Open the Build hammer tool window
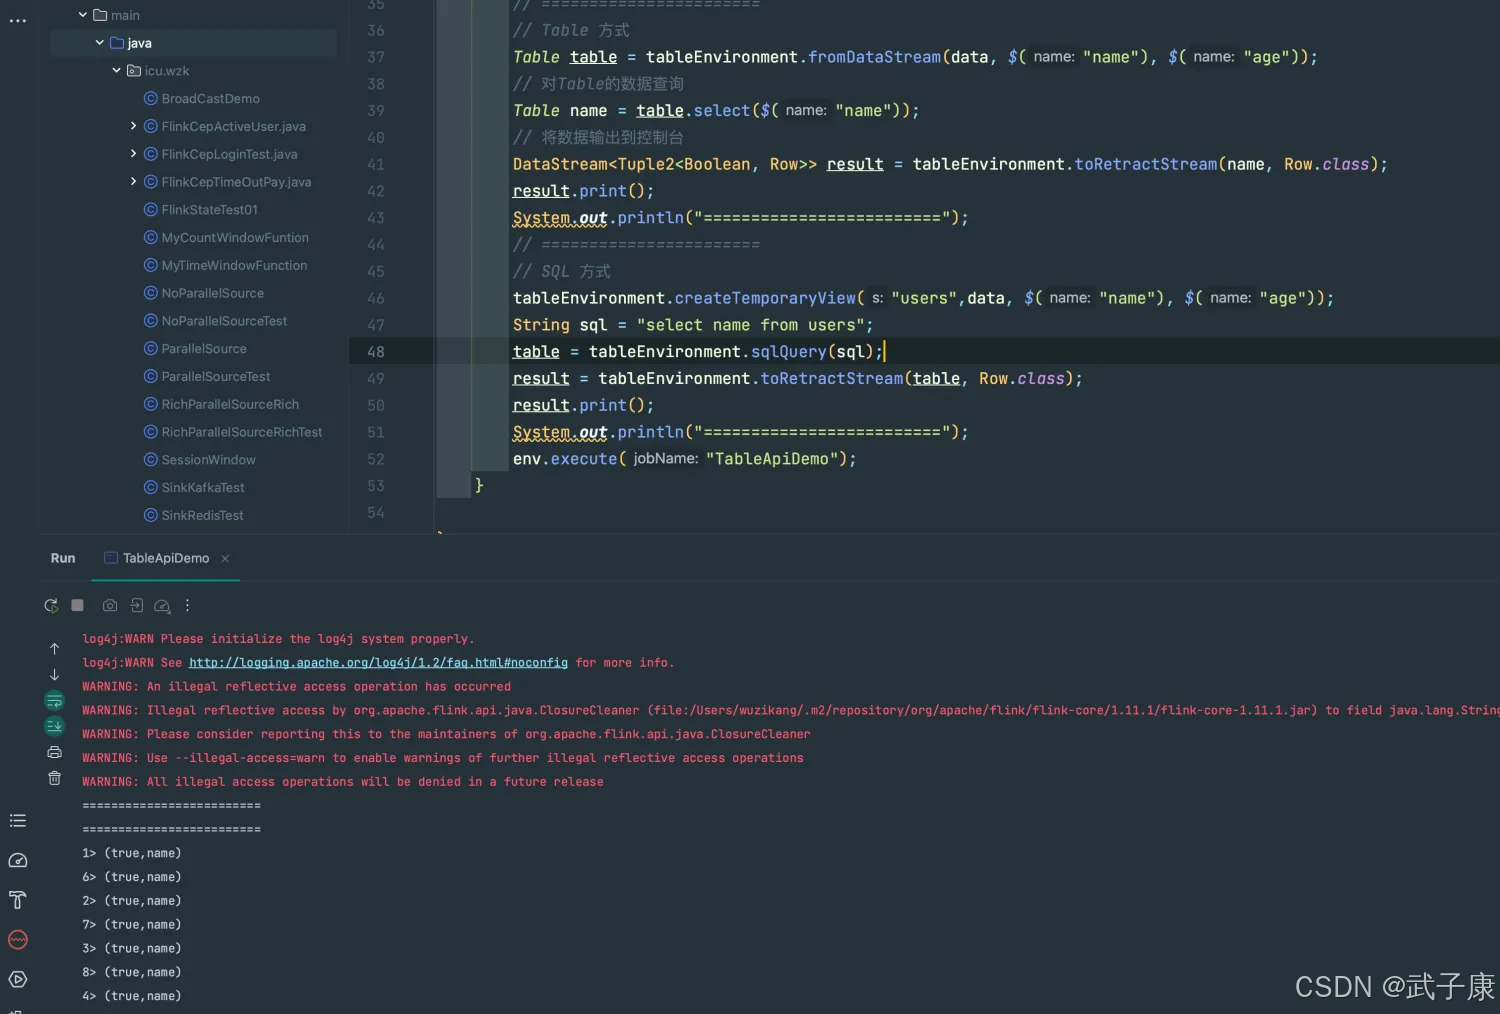1500x1014 pixels. (18, 900)
